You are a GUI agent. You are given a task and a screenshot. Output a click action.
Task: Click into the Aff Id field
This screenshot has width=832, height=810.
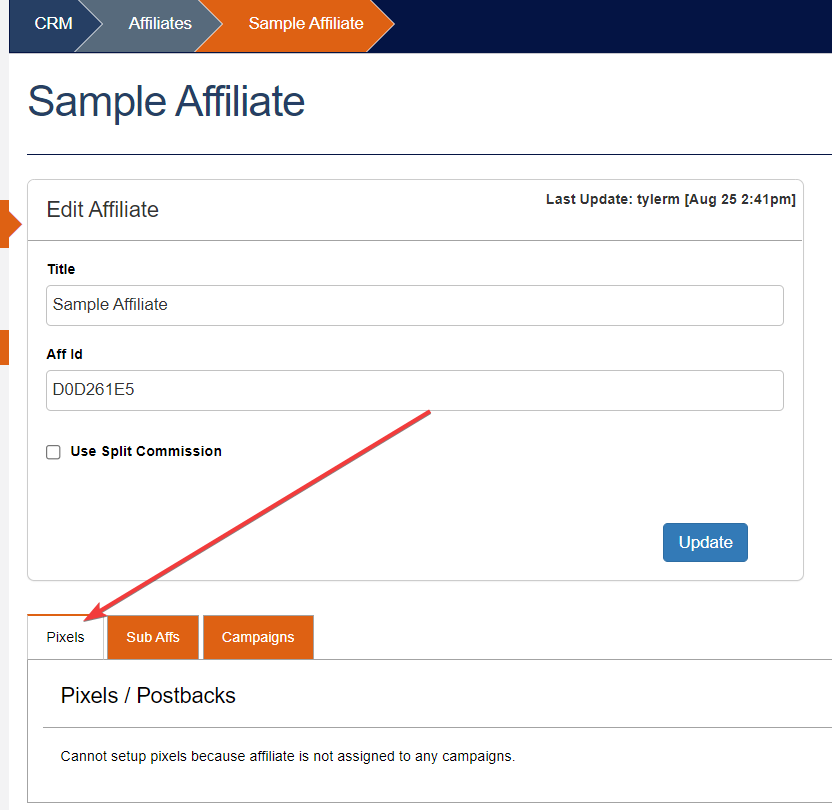pyautogui.click(x=414, y=390)
